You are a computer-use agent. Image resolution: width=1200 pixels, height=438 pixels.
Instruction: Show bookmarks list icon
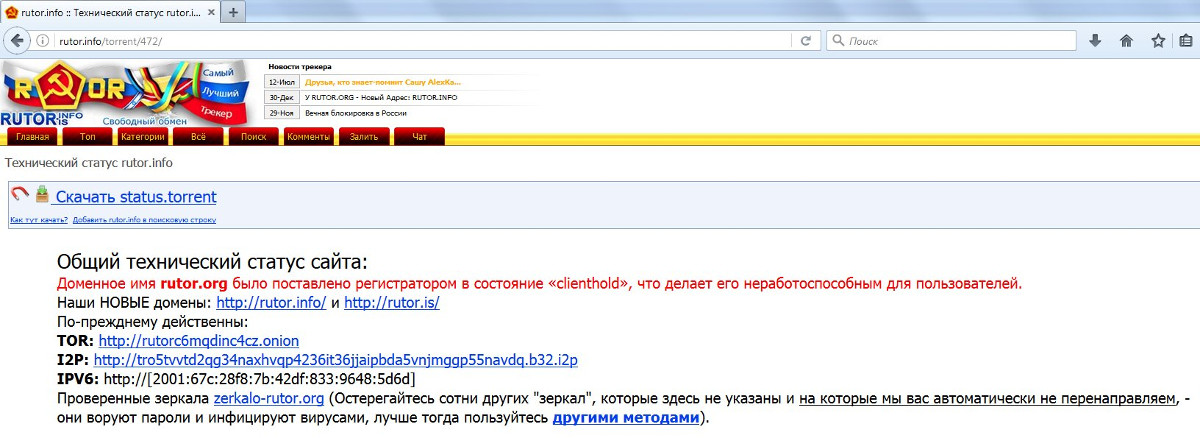(1187, 41)
